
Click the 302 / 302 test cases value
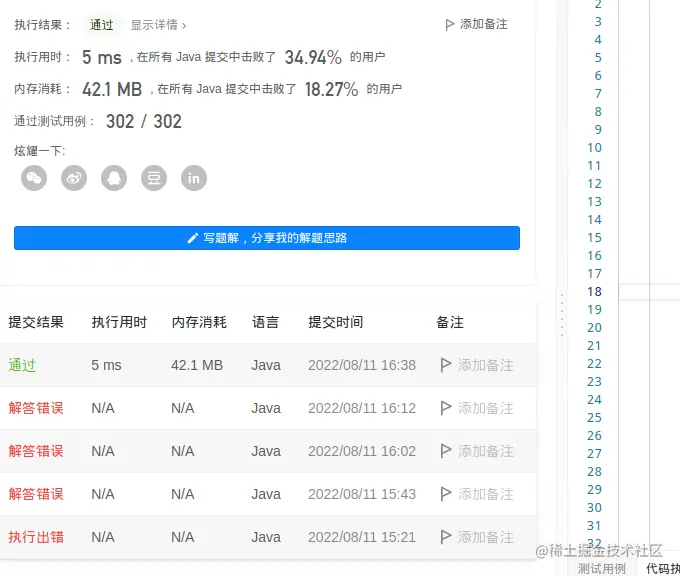coord(144,121)
